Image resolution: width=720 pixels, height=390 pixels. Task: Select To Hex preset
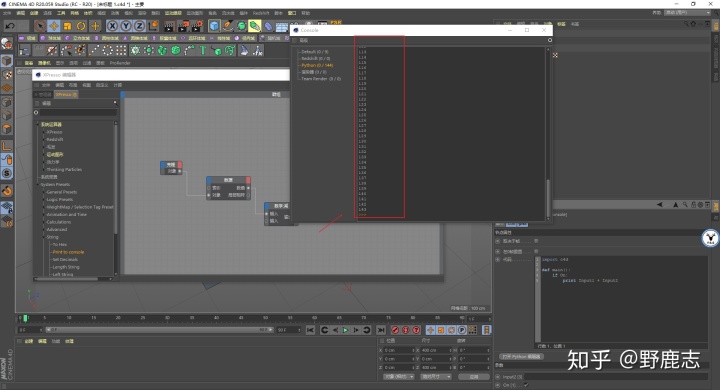coord(60,244)
